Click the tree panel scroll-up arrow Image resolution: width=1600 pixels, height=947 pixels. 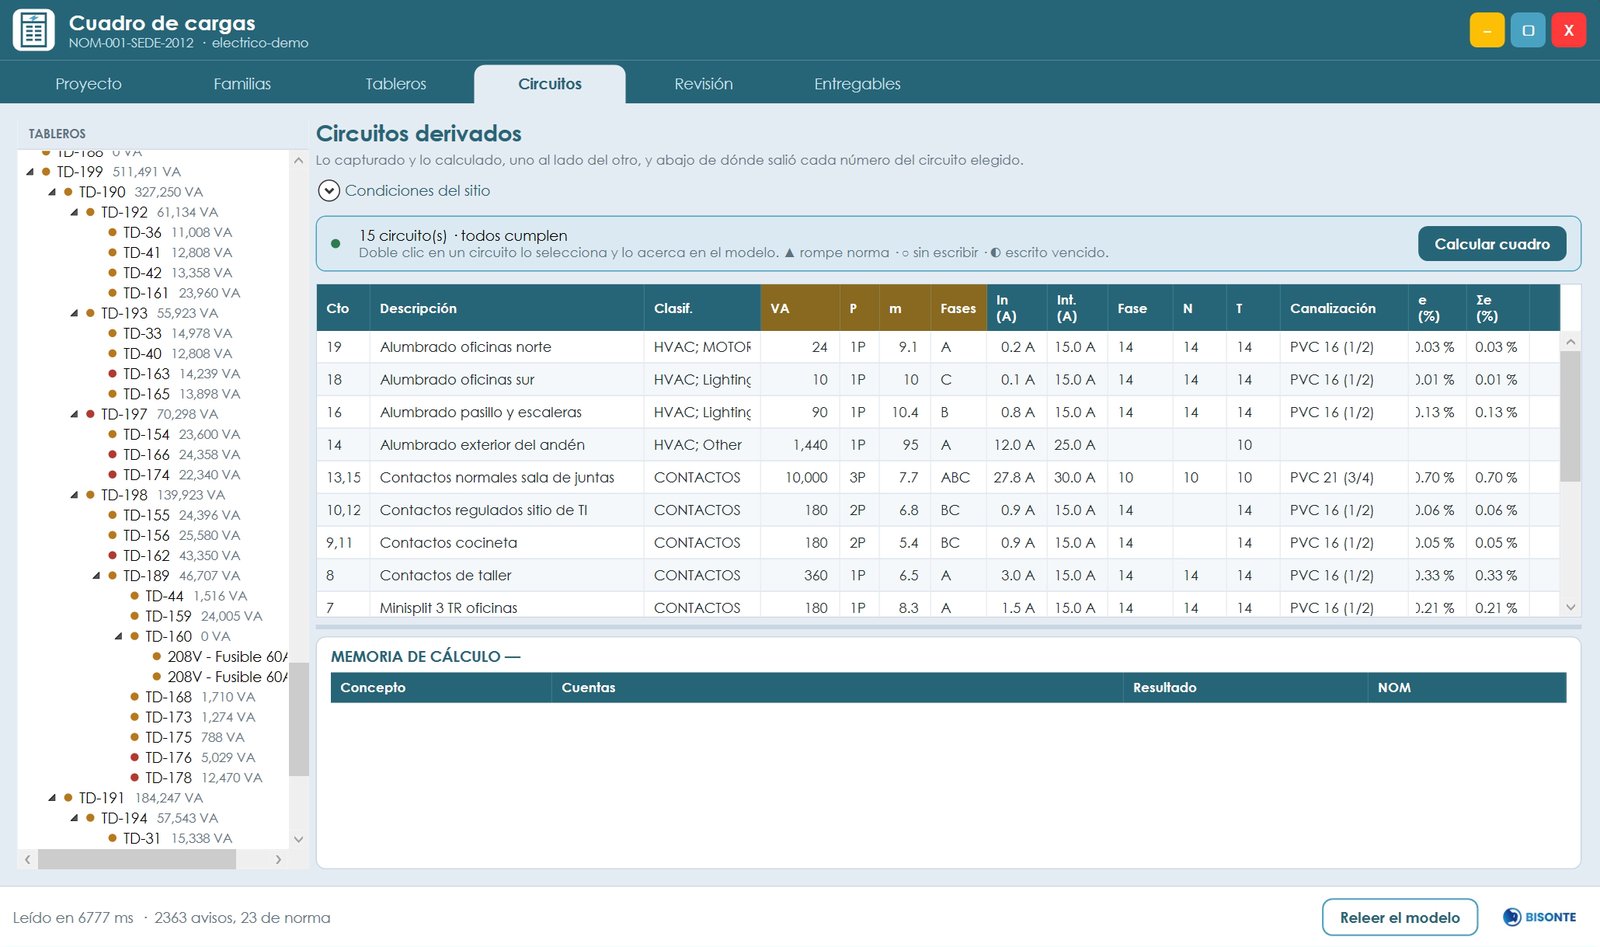[x=298, y=160]
